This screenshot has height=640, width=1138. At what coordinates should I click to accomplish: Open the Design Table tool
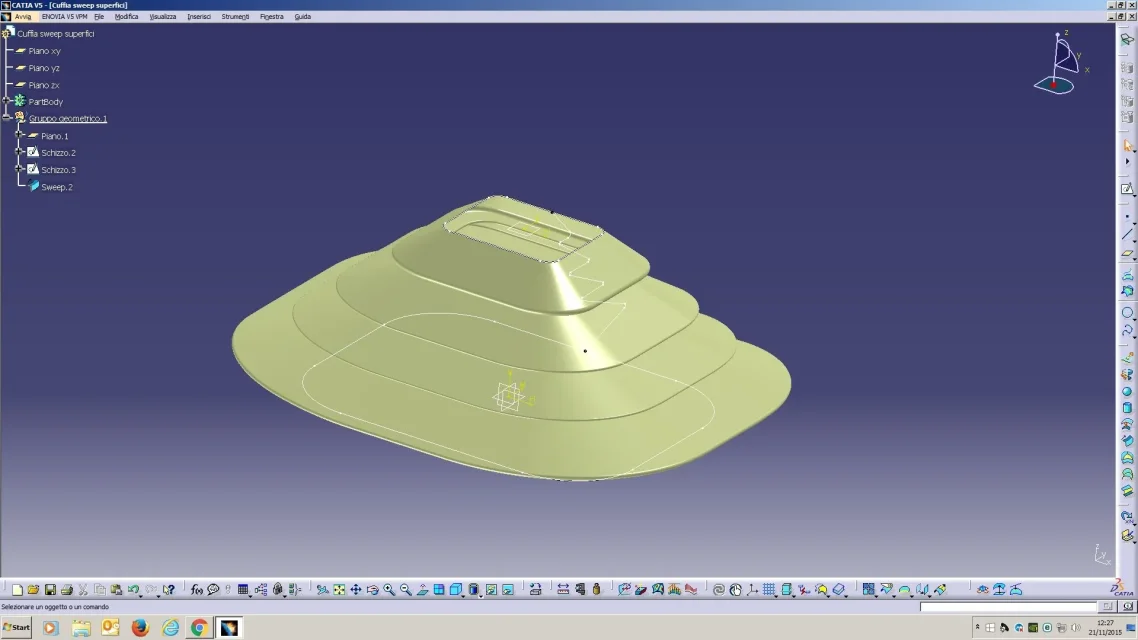pyautogui.click(x=242, y=590)
